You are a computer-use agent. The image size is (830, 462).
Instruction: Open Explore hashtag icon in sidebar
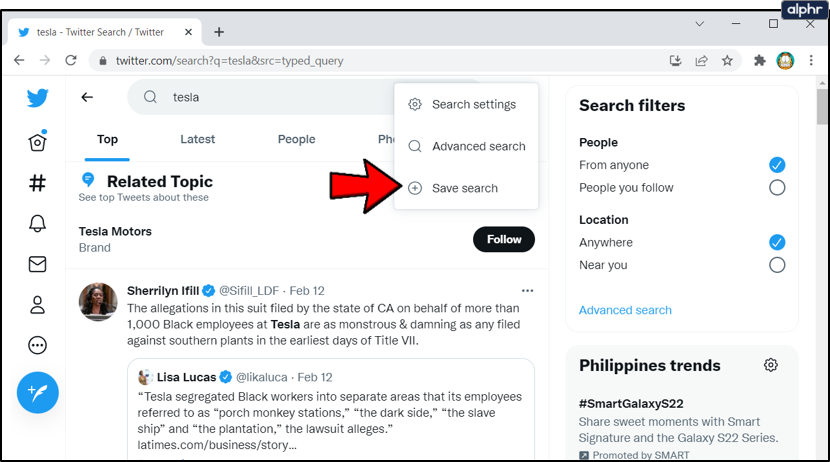click(x=38, y=183)
